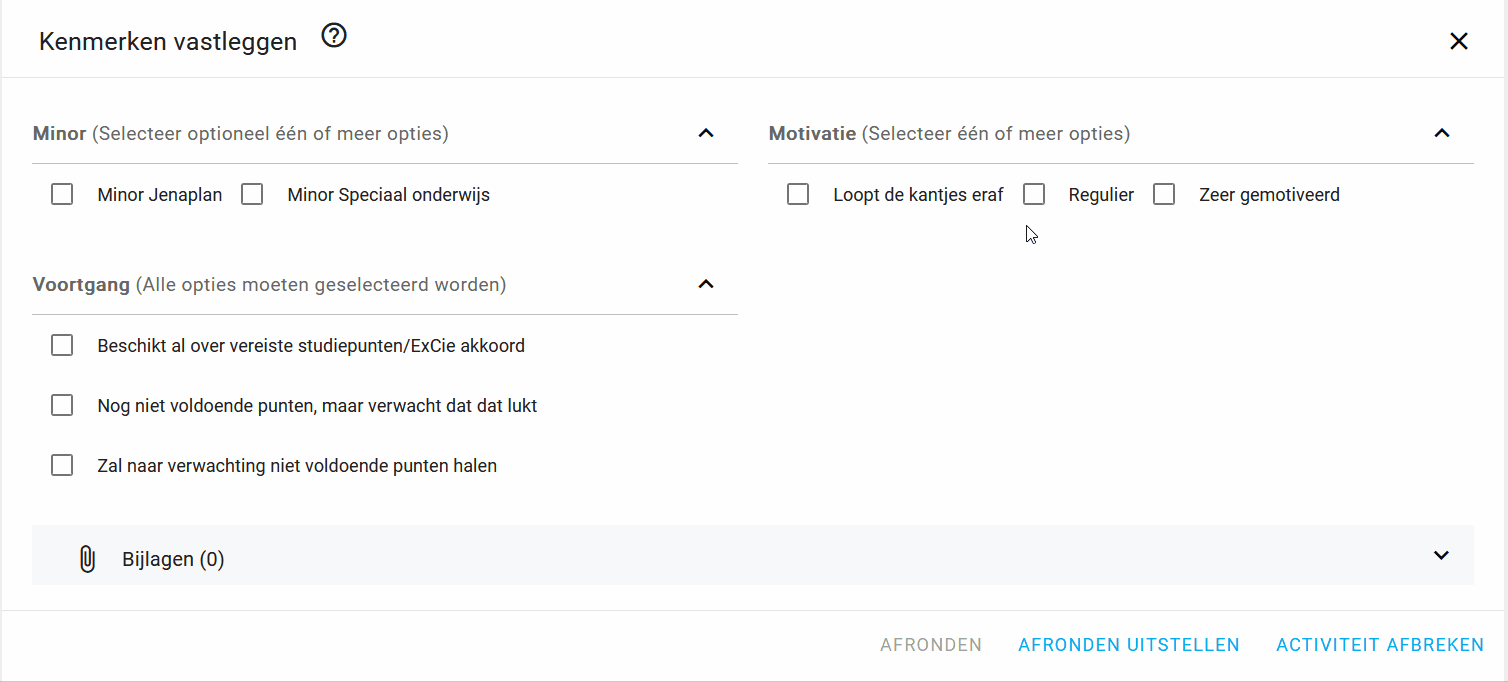Click the Bijlagen (0) label
The width and height of the screenshot is (1508, 682).
[x=172, y=558]
